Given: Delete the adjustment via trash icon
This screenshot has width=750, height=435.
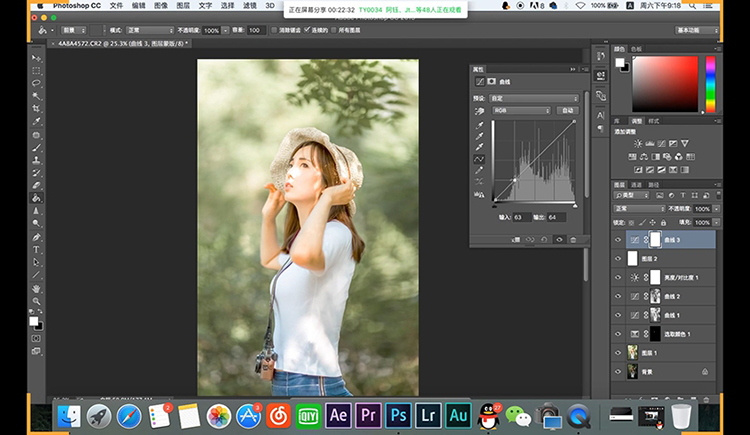Looking at the screenshot, I should point(573,239).
